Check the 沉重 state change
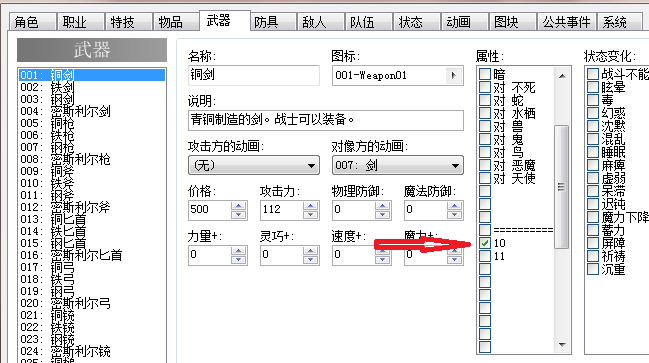The height and width of the screenshot is (363, 649). coord(593,269)
